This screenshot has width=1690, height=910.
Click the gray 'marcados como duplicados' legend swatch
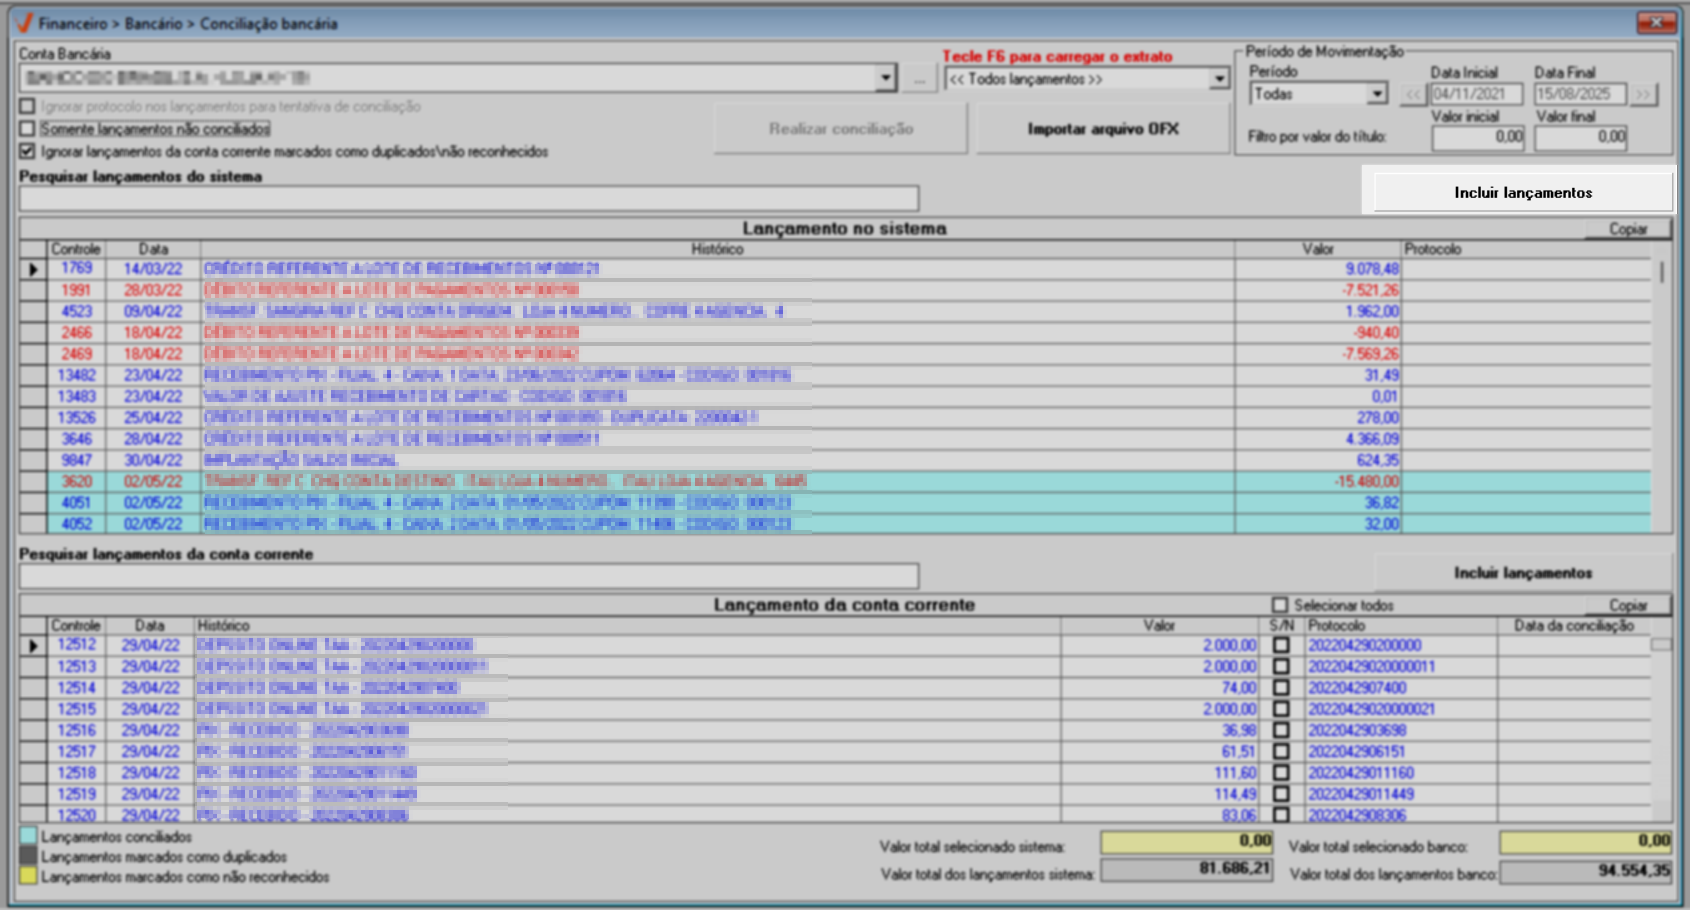[x=28, y=856]
